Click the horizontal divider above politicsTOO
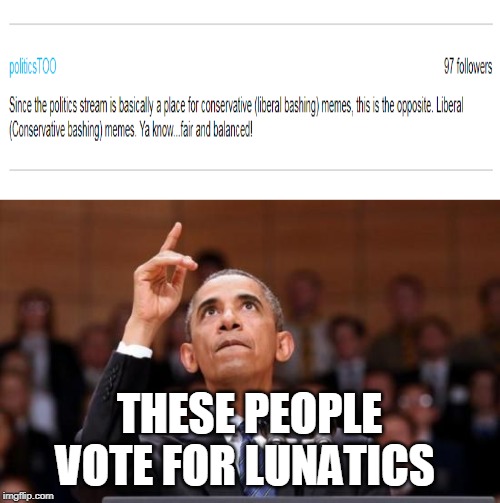The height and width of the screenshot is (503, 500). point(251,24)
